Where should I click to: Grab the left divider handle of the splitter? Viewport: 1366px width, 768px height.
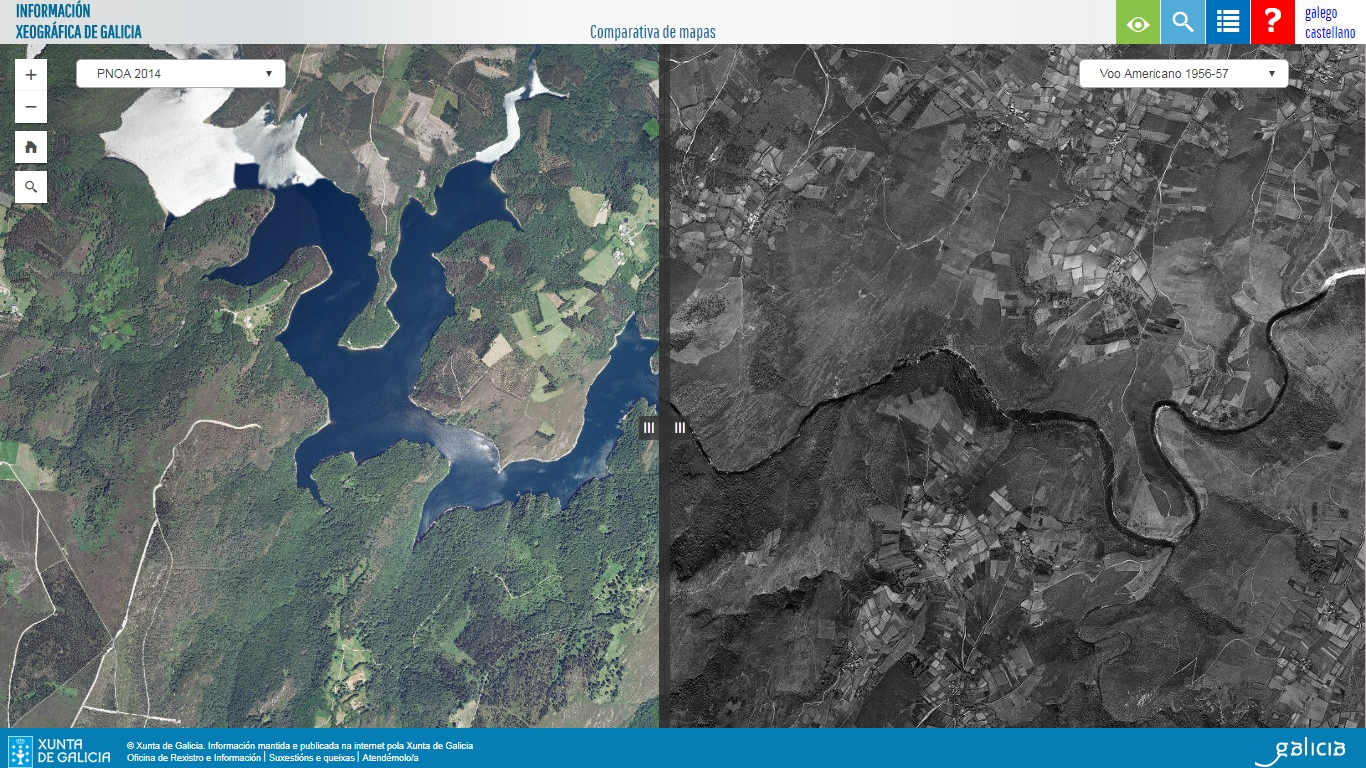[x=649, y=428]
